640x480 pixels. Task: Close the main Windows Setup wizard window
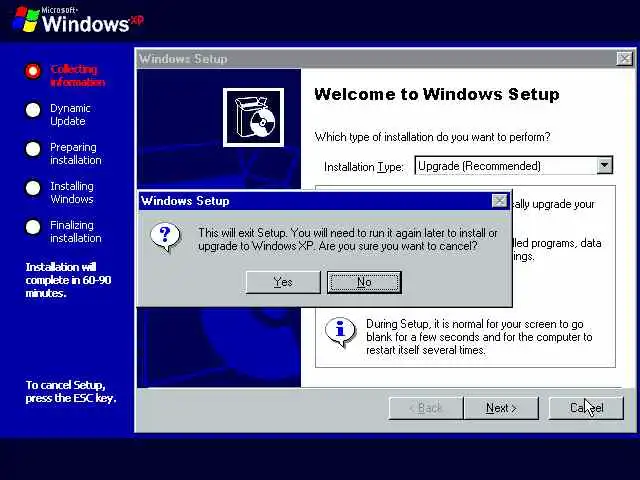tap(624, 59)
